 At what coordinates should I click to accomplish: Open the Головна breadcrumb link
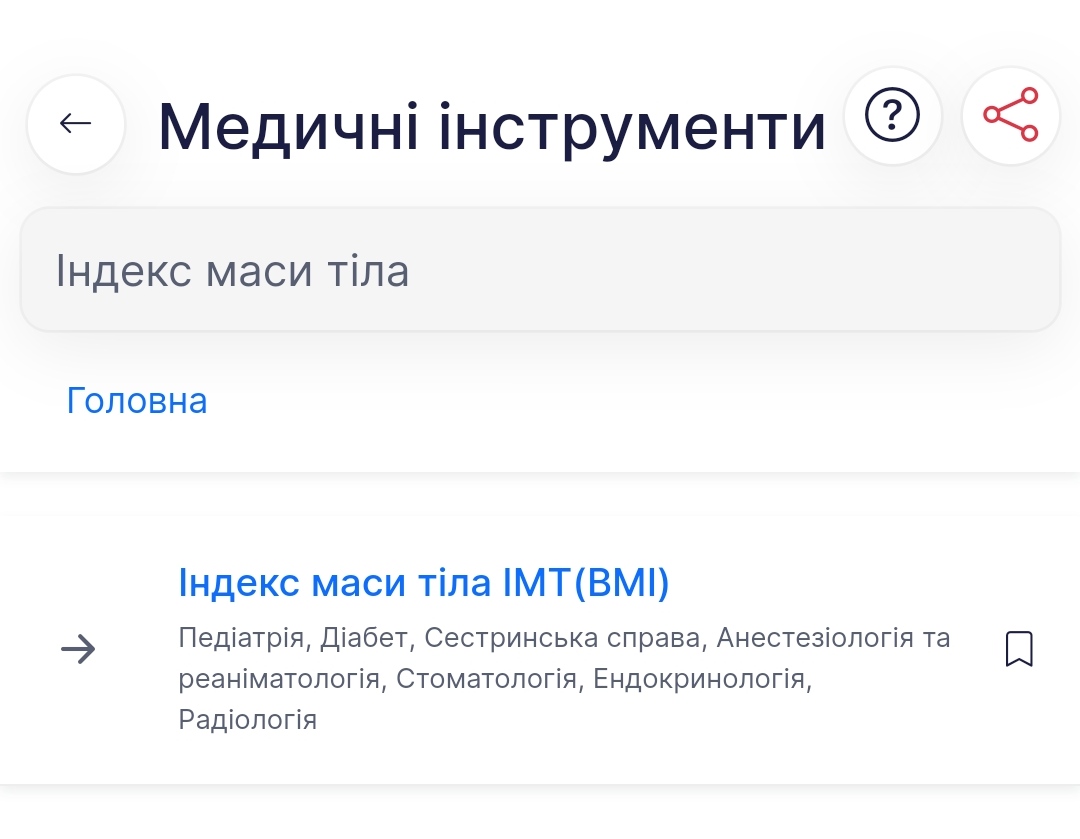[x=136, y=400]
